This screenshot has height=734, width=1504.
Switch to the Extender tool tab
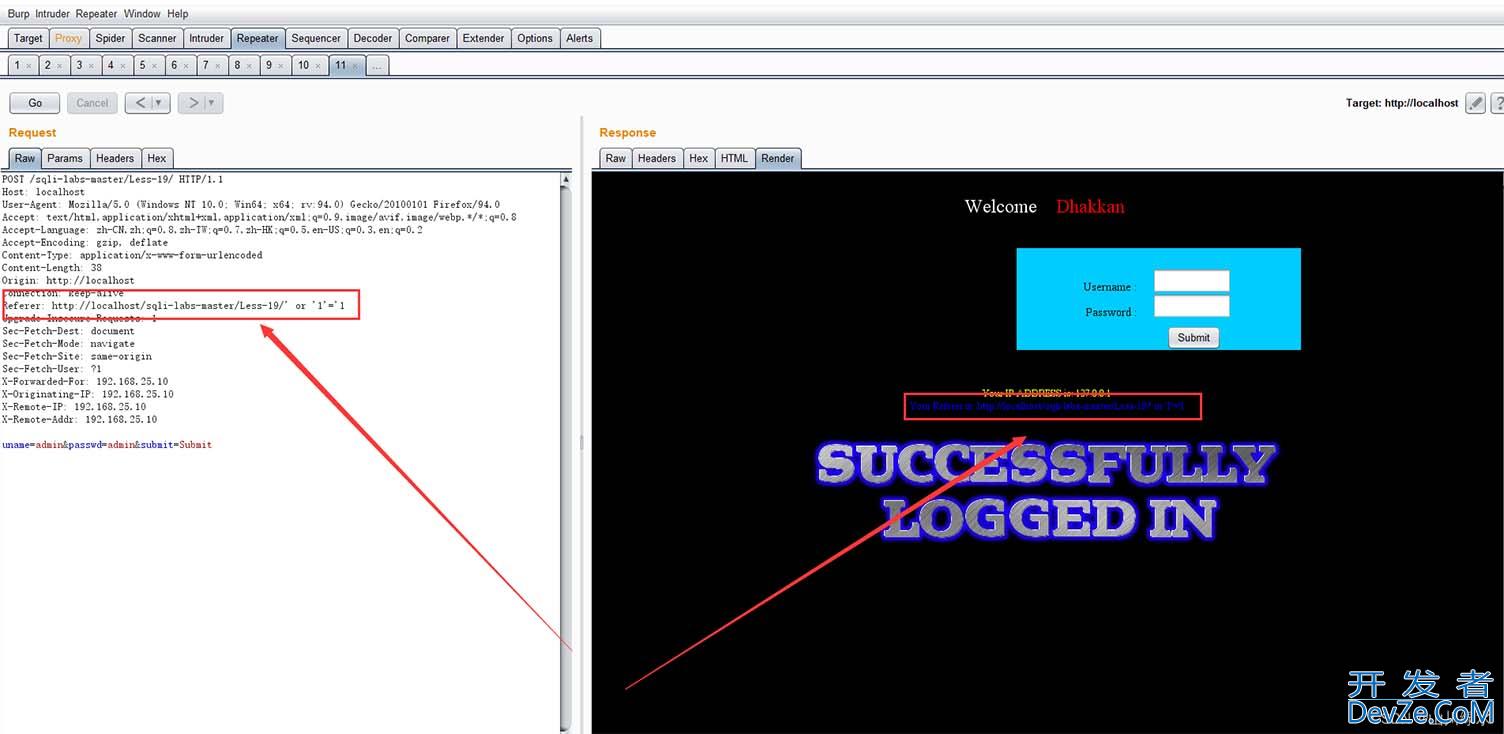[483, 38]
